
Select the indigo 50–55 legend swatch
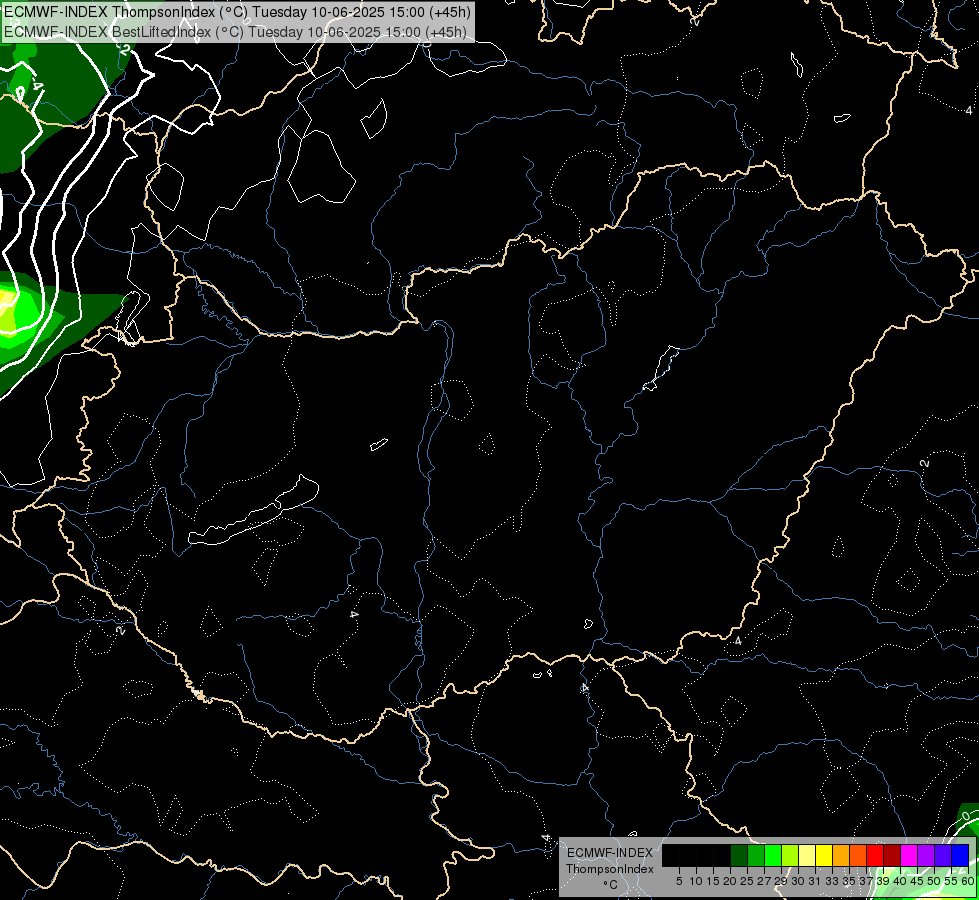[943, 855]
